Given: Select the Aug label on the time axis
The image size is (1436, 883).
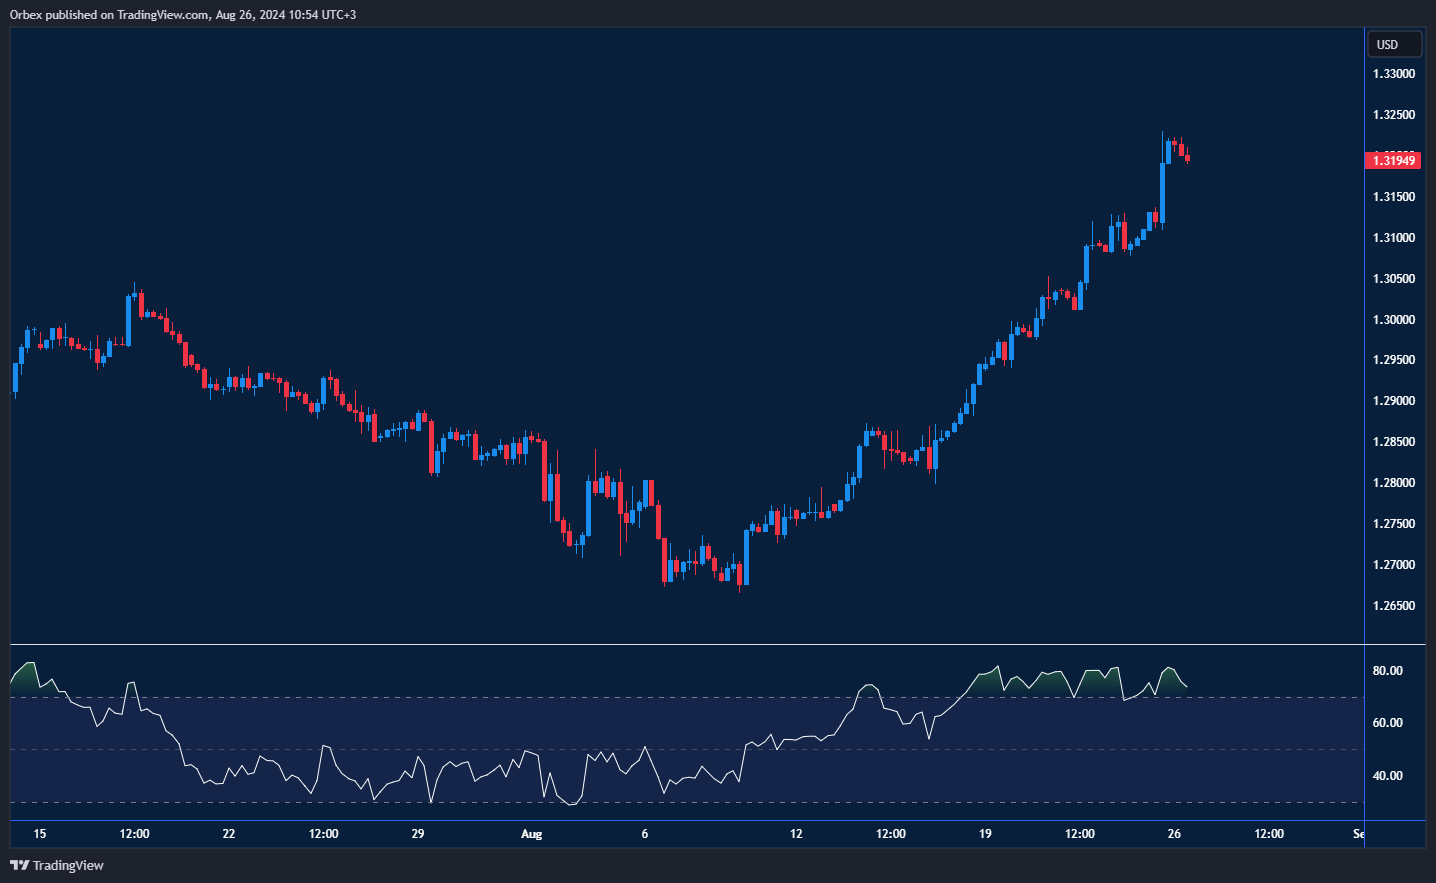Looking at the screenshot, I should pyautogui.click(x=531, y=833).
